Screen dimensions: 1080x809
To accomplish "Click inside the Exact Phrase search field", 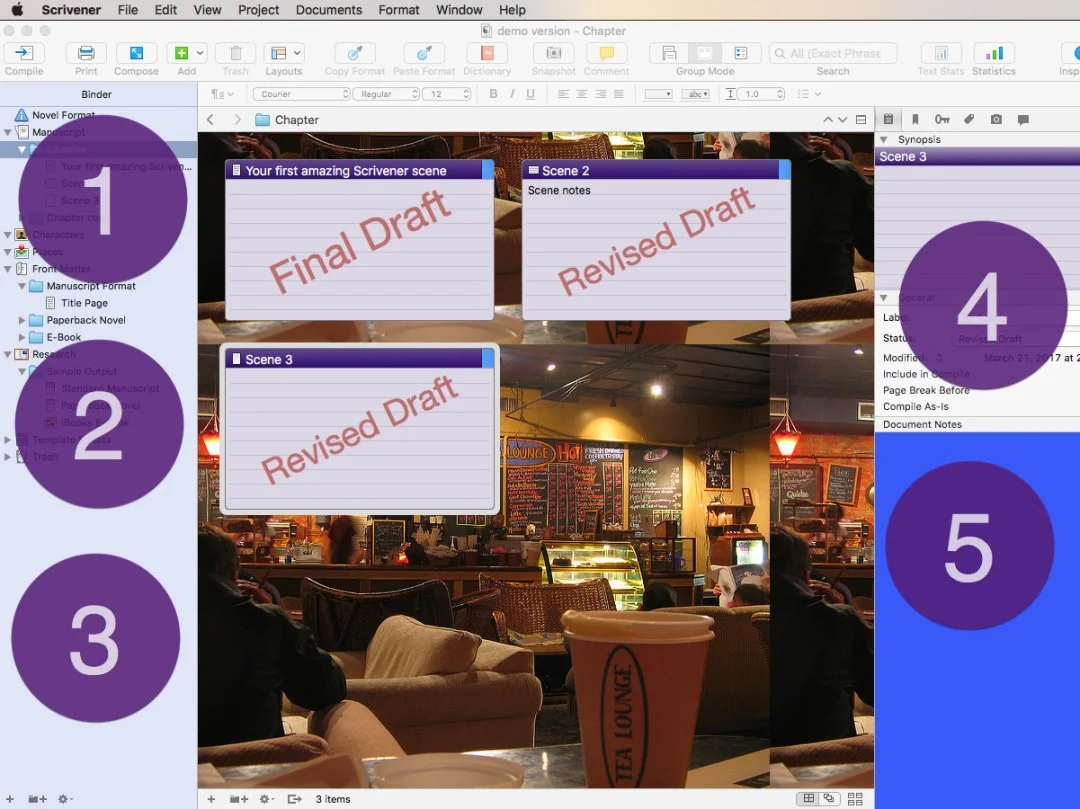I will [833, 52].
